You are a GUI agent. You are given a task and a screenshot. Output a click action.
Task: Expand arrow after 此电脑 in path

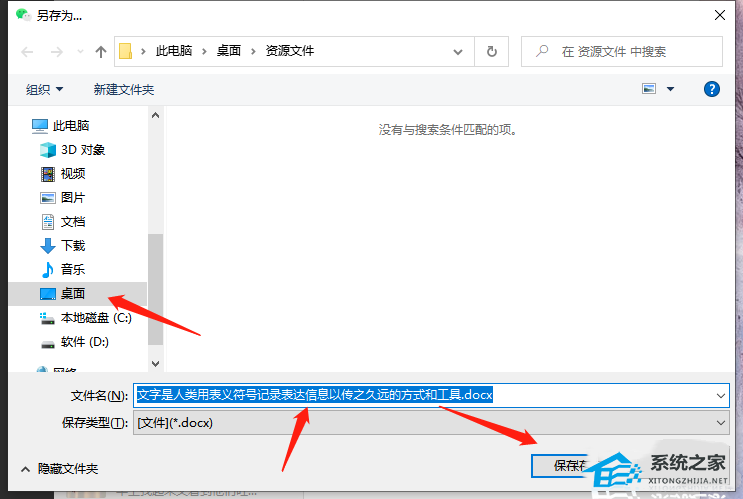click(204, 51)
